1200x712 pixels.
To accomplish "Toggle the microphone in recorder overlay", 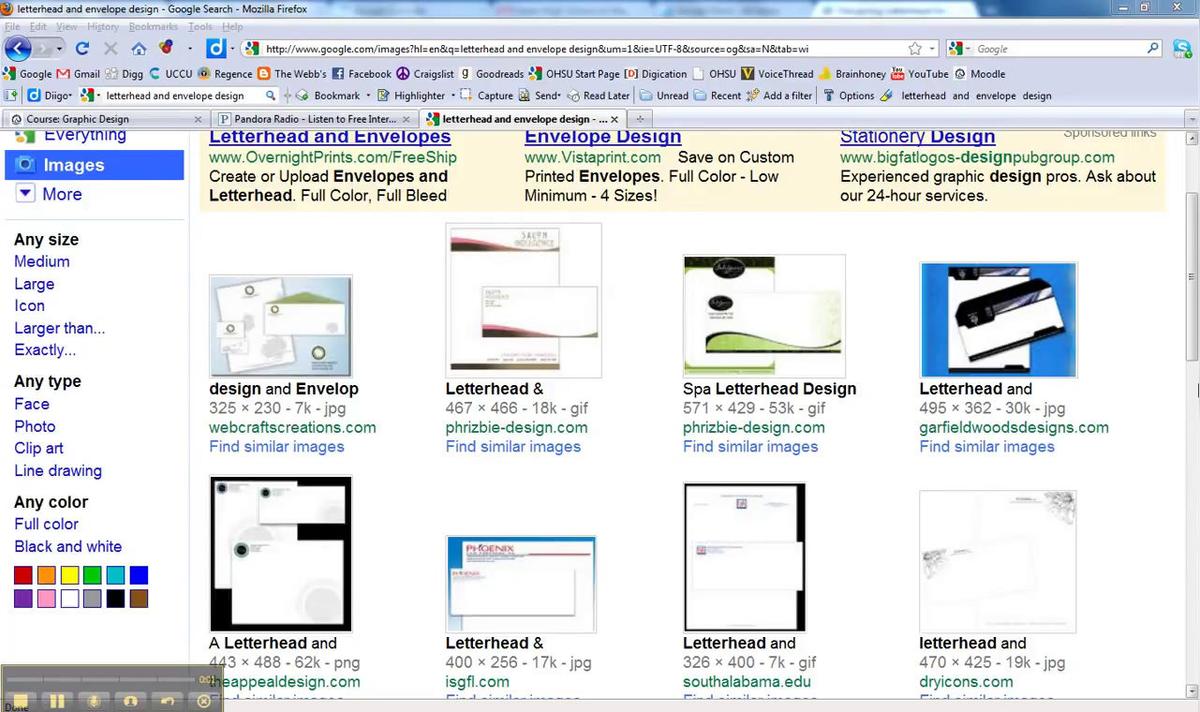I will point(94,701).
